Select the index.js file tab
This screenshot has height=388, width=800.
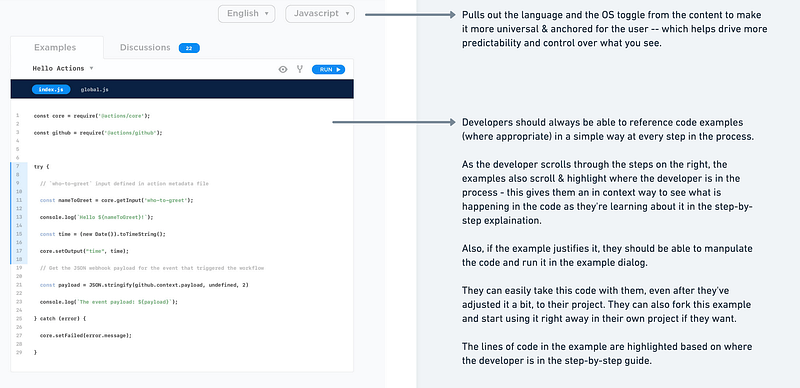point(51,89)
